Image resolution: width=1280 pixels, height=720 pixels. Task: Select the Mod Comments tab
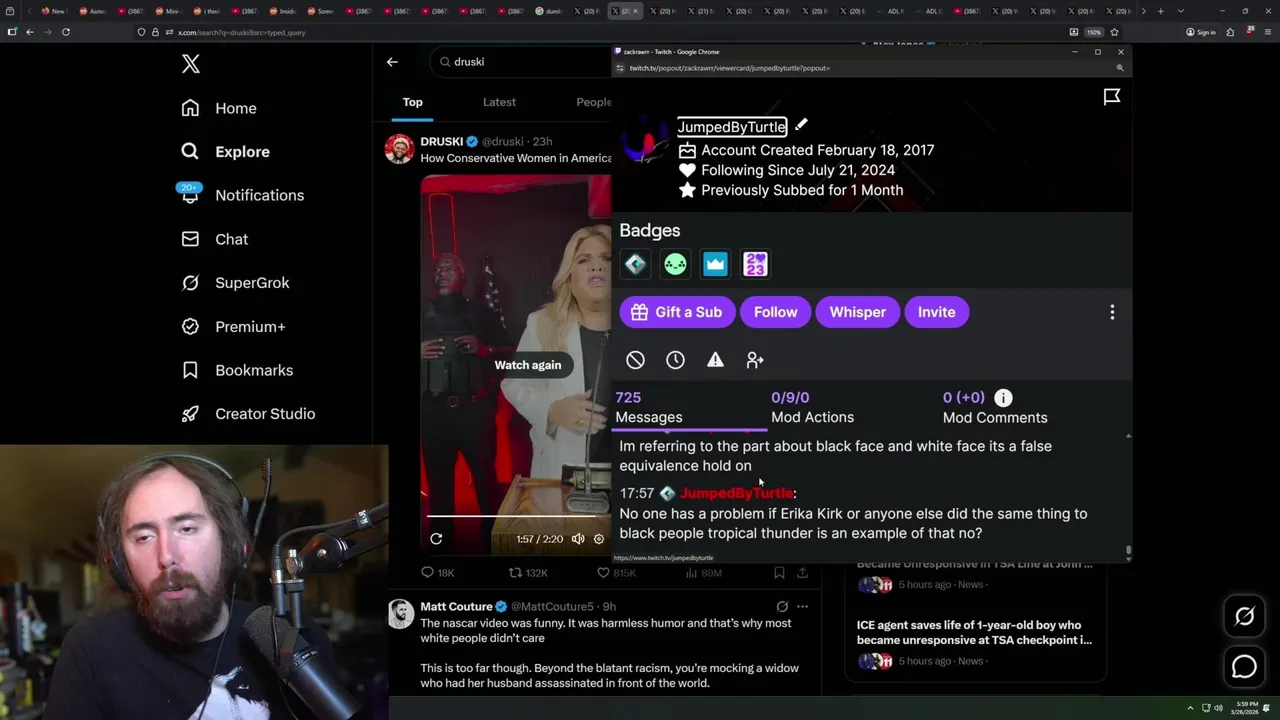[x=995, y=408]
